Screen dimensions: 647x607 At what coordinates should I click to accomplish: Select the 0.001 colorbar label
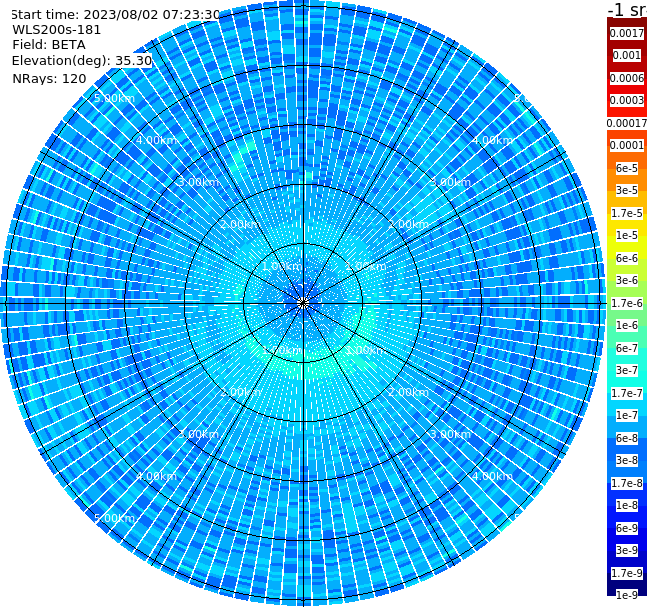(x=627, y=55)
